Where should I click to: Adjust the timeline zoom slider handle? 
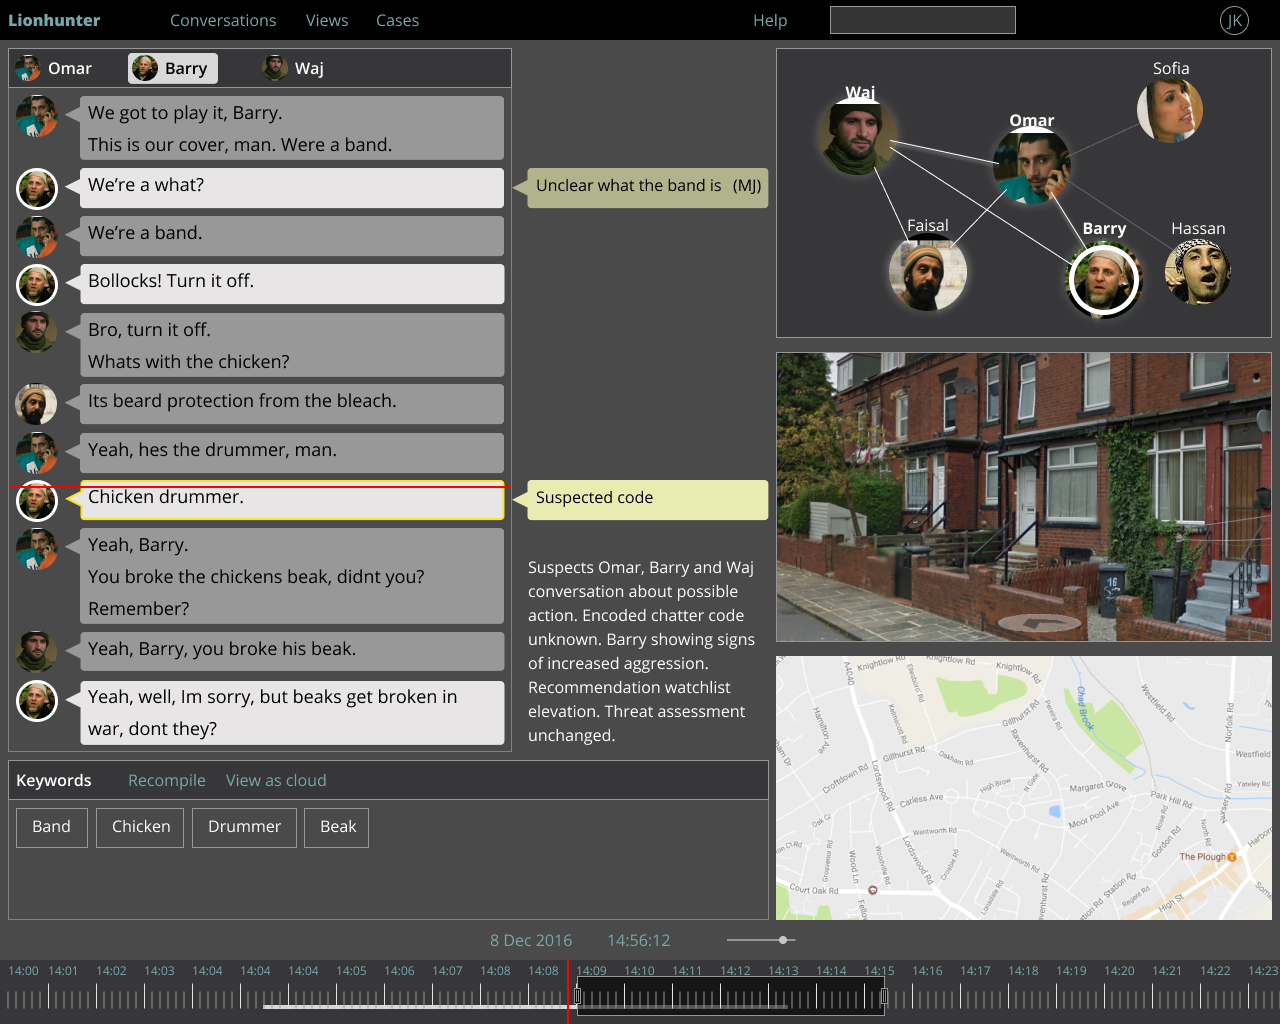point(784,940)
